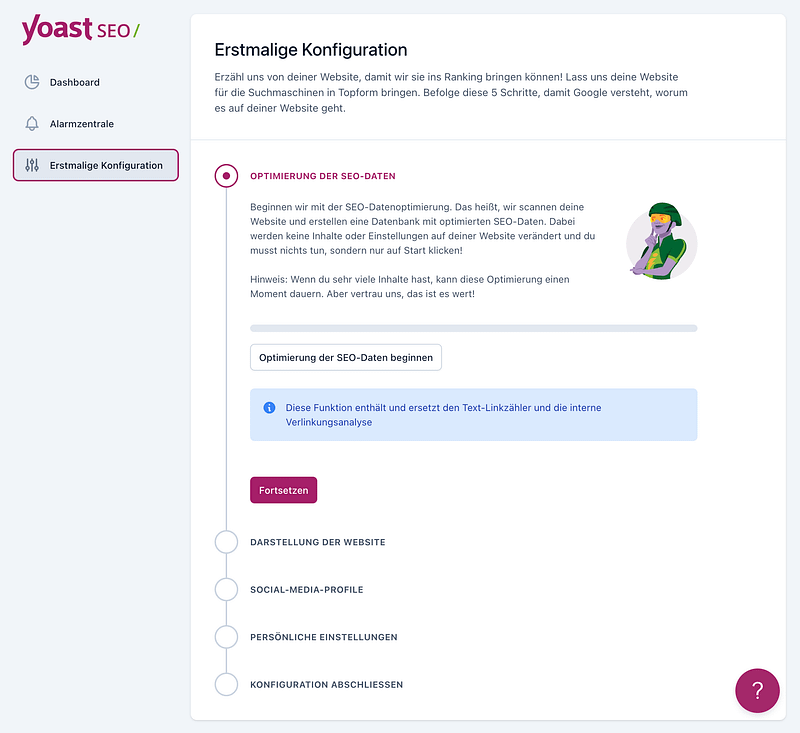Open the Dashboard menu item
The height and width of the screenshot is (733, 800).
pyautogui.click(x=75, y=82)
